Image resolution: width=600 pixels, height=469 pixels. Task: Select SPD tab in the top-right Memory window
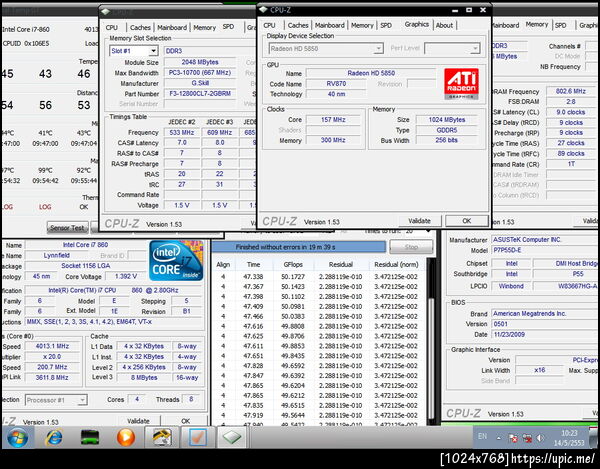pyautogui.click(x=561, y=25)
